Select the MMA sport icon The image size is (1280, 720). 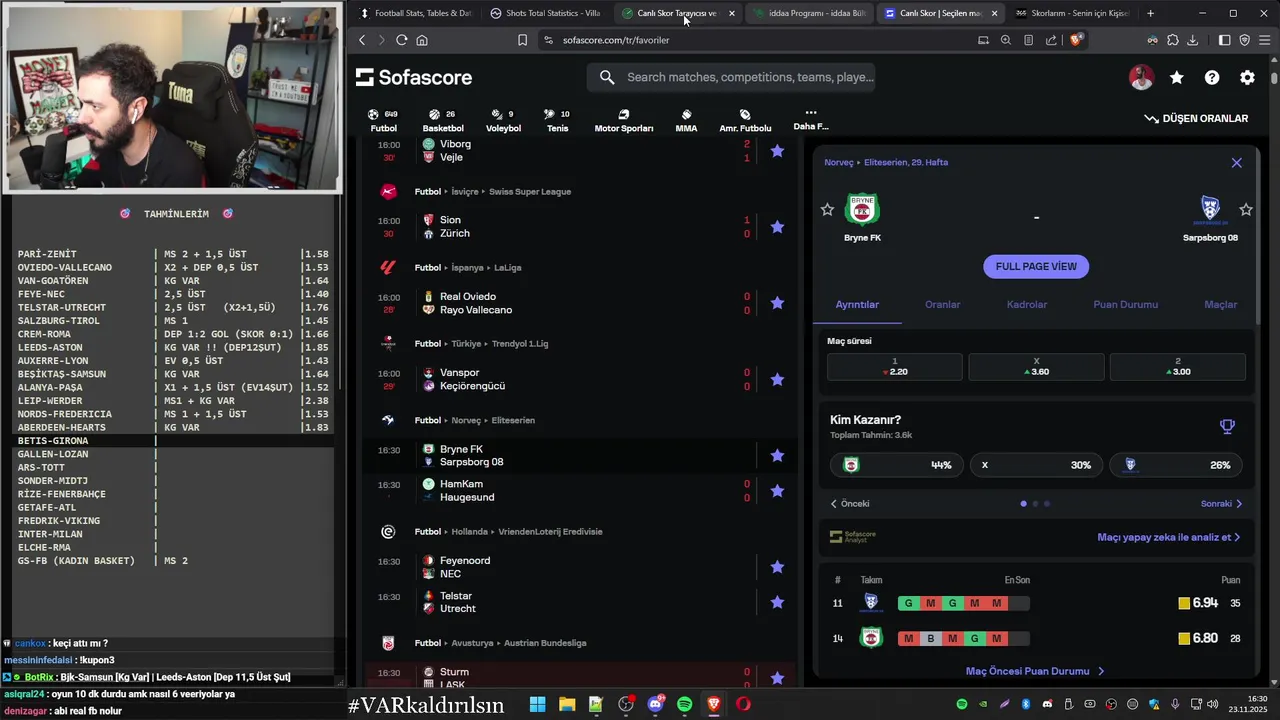(686, 120)
